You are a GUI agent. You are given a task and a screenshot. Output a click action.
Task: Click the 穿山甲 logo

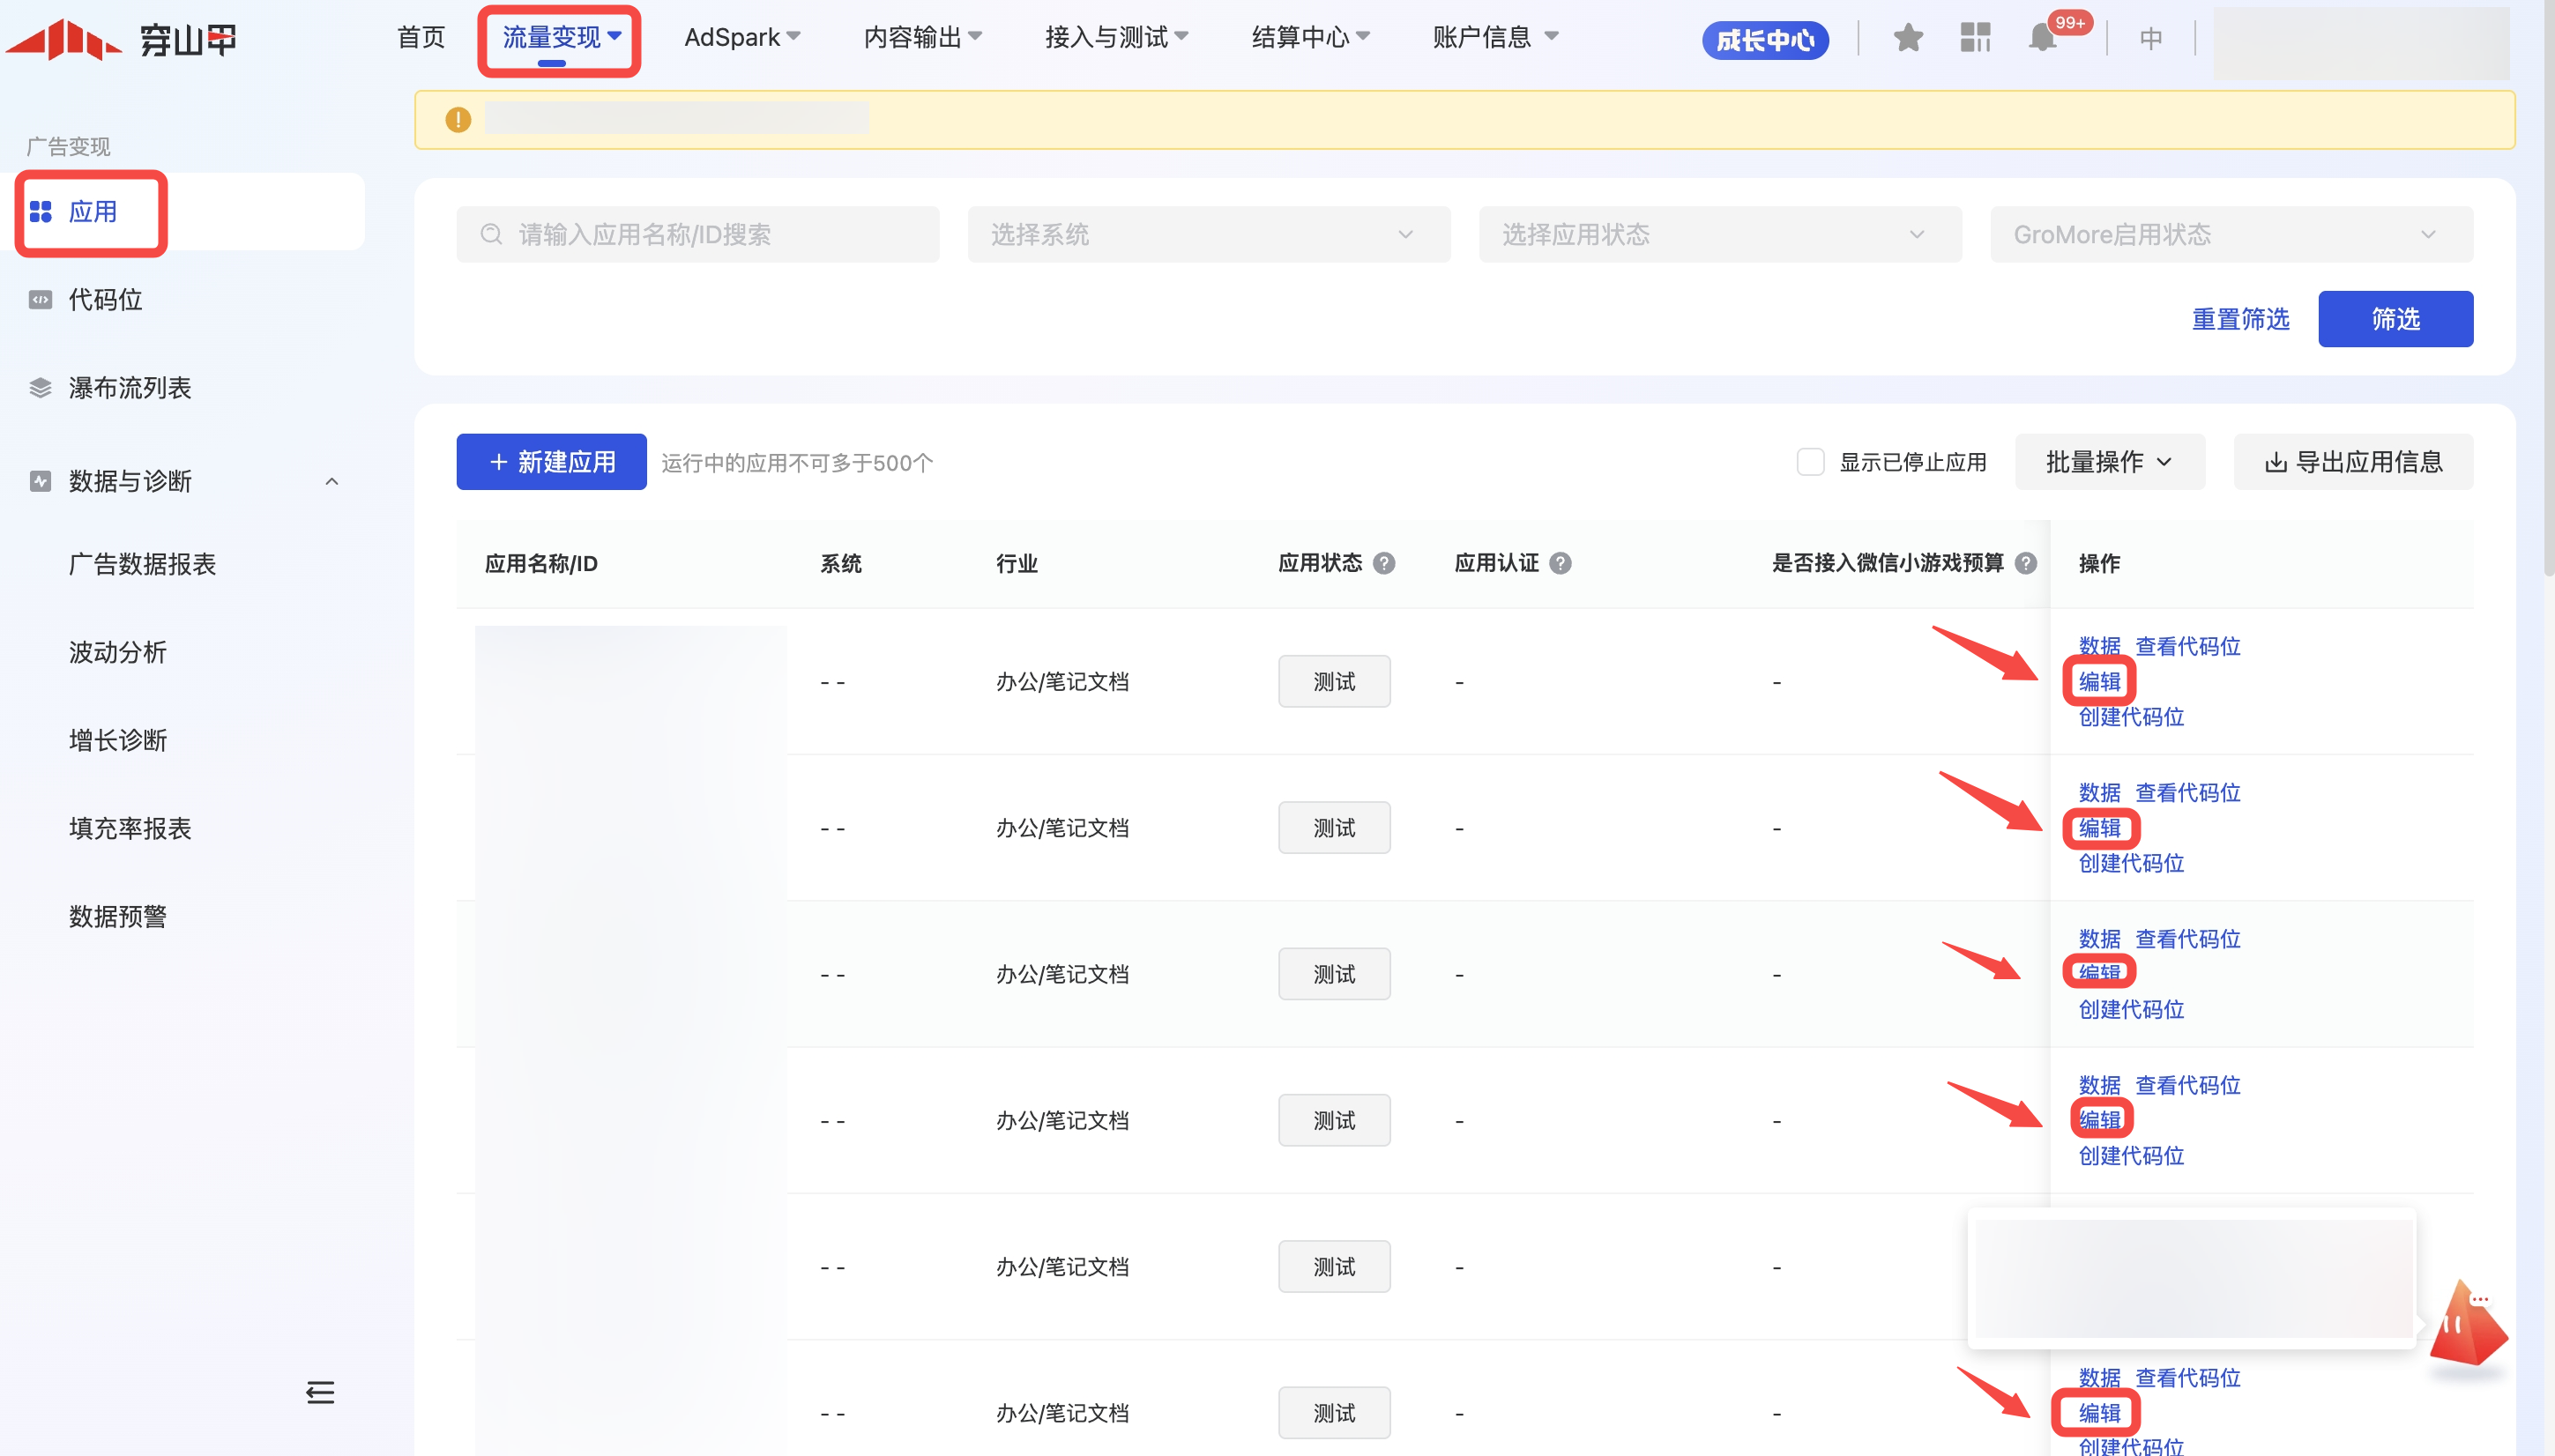122,40
